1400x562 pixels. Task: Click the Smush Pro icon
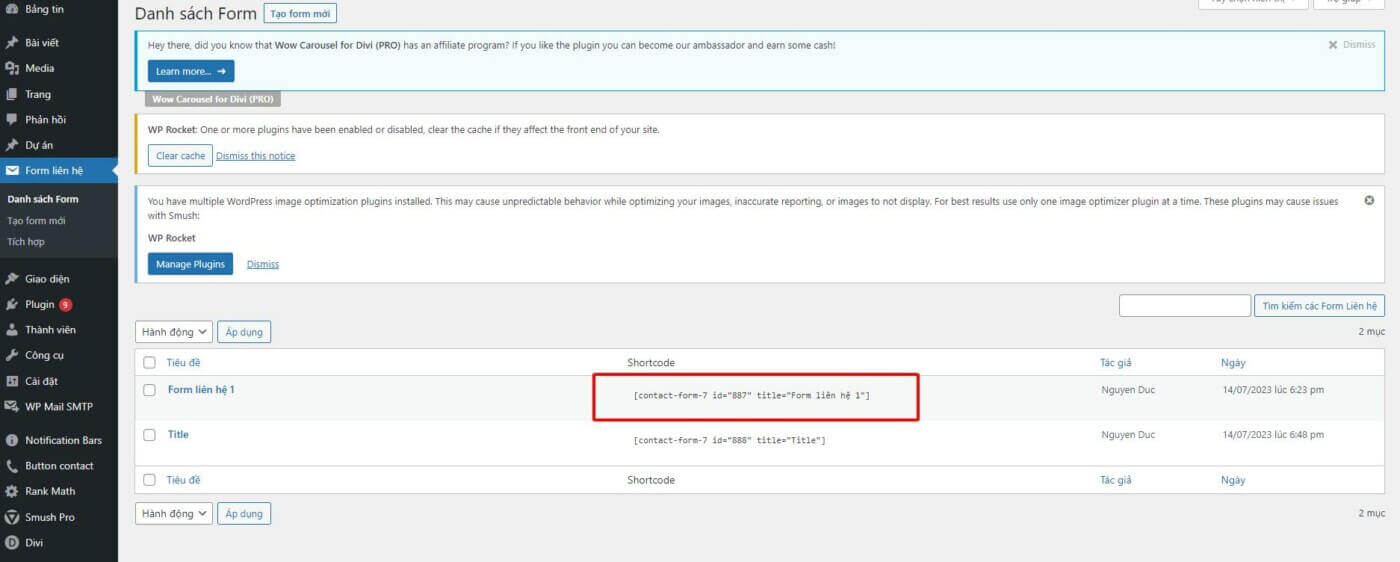click(12, 517)
